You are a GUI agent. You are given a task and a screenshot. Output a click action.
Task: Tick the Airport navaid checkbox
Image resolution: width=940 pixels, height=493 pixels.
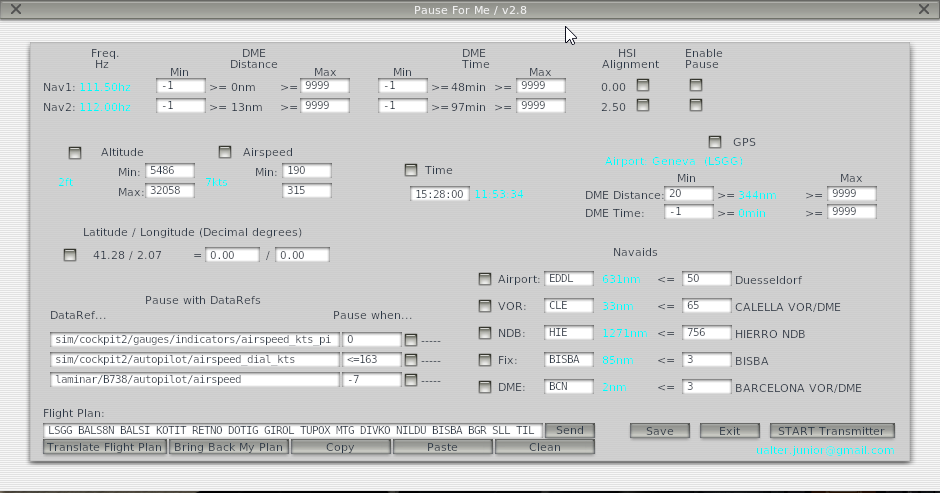[x=485, y=278]
